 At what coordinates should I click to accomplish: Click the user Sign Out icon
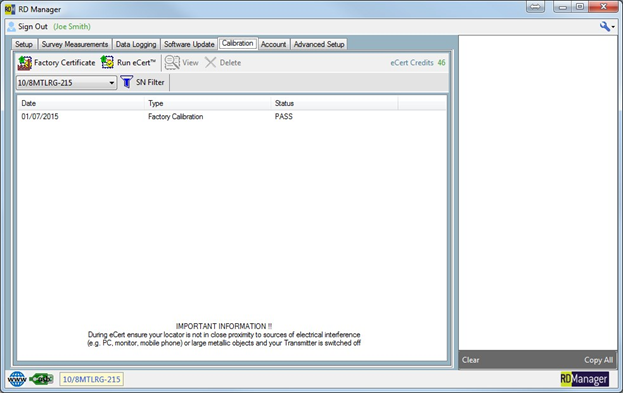coord(12,27)
